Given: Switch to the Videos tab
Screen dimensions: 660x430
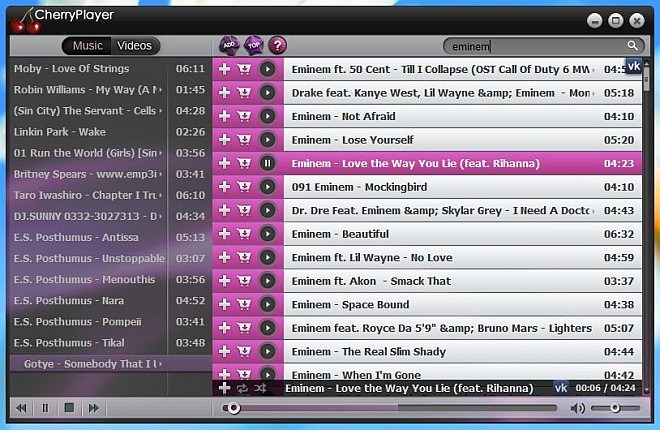Looking at the screenshot, I should (x=135, y=45).
